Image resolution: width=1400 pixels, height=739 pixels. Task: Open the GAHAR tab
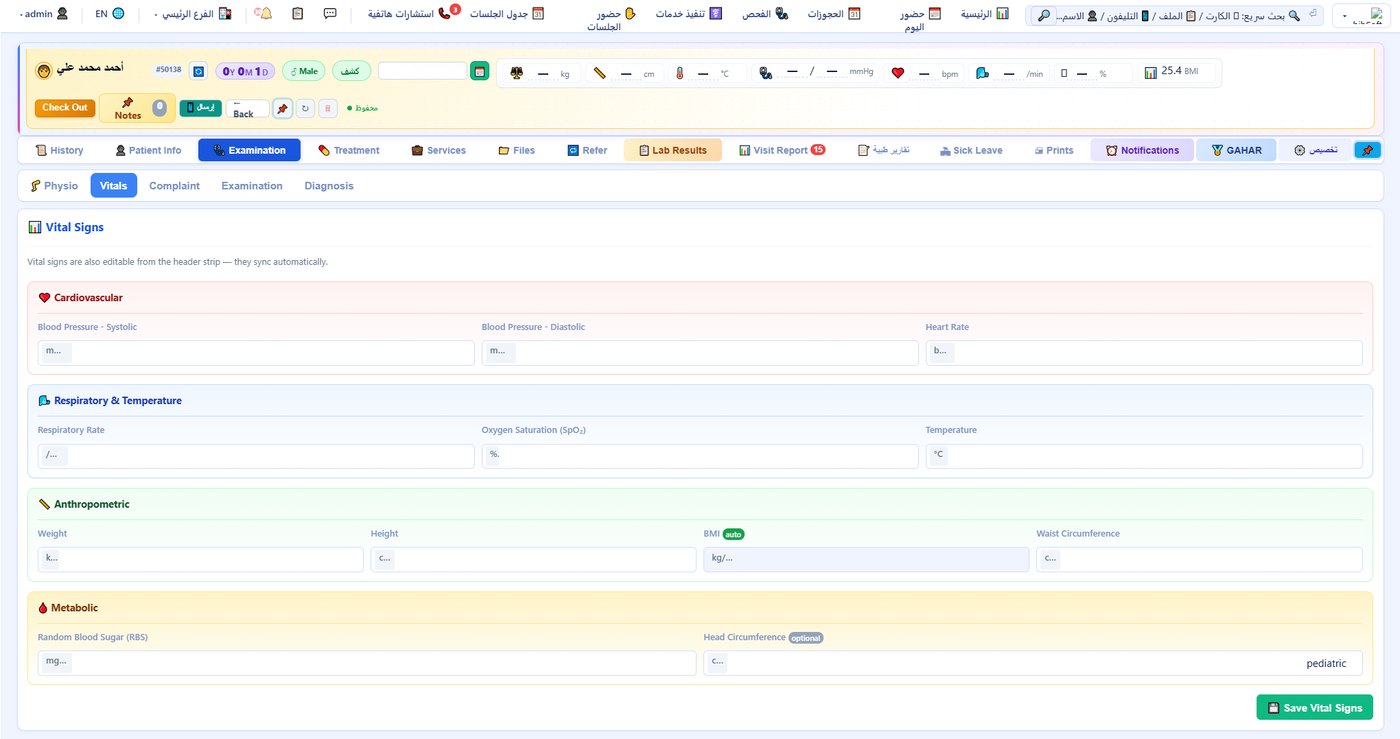pyautogui.click(x=1236, y=150)
